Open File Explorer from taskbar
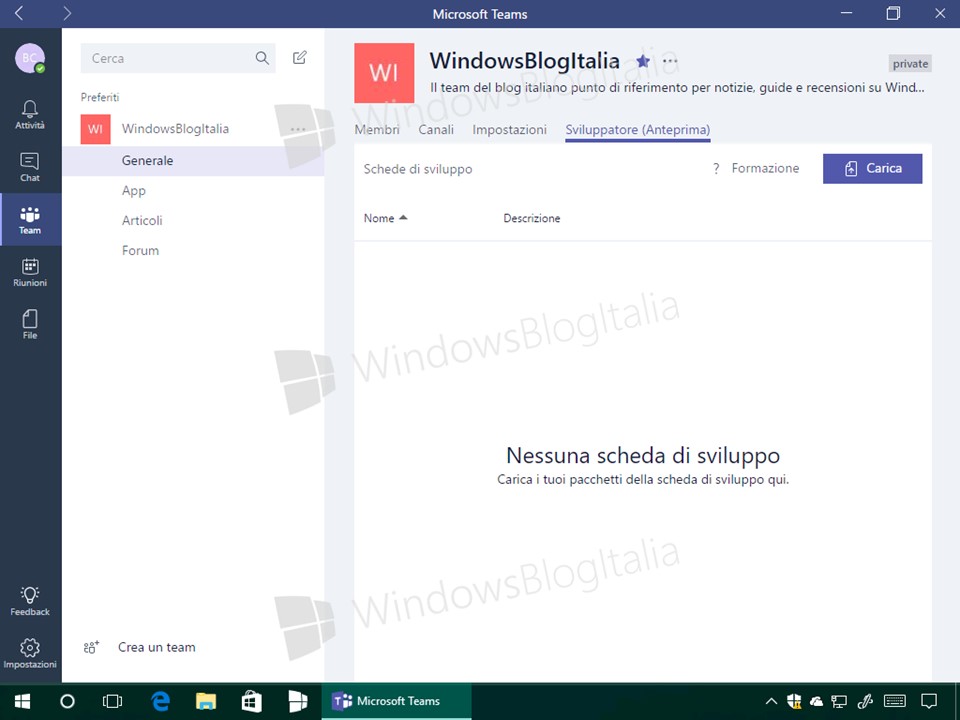This screenshot has width=960, height=720. 206,701
